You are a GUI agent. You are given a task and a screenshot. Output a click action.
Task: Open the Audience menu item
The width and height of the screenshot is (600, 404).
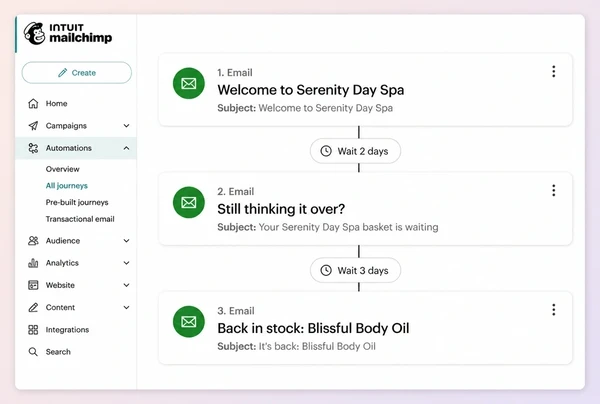click(63, 241)
